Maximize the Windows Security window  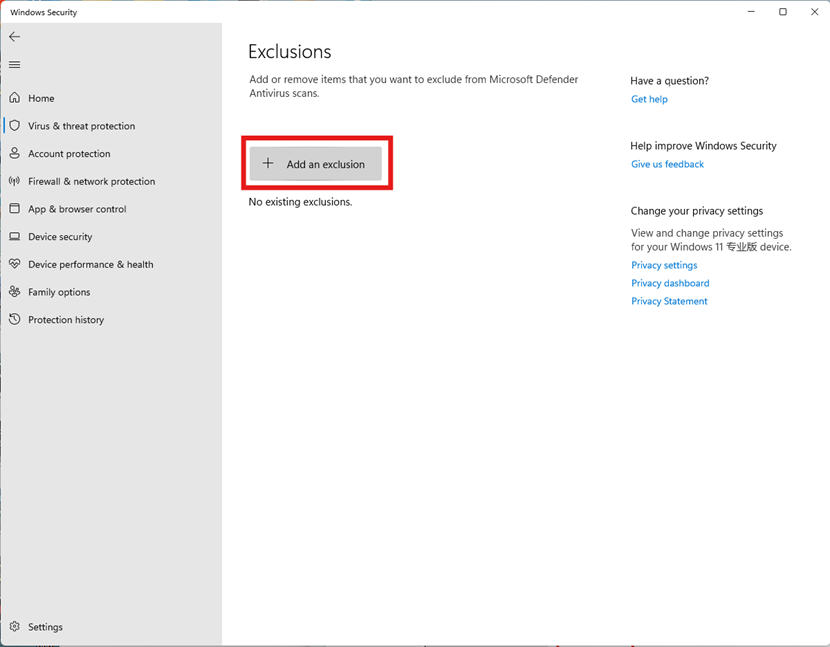[782, 12]
